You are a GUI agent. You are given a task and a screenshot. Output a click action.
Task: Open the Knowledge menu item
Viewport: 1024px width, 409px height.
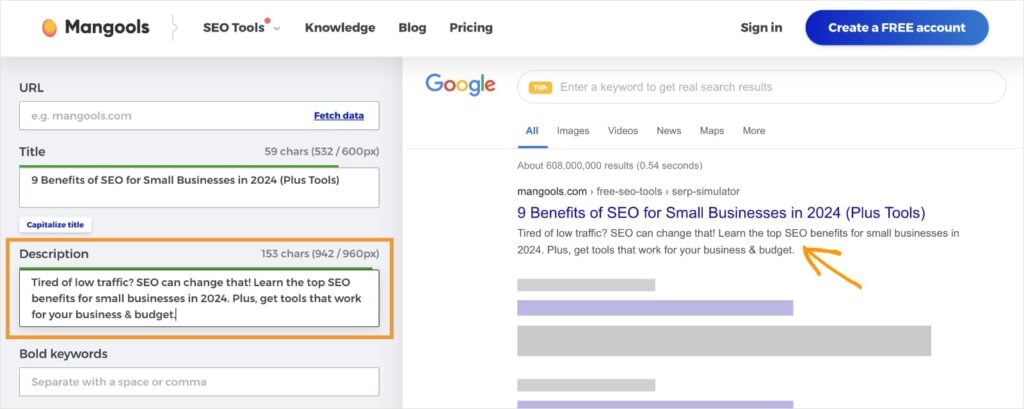[x=340, y=27]
